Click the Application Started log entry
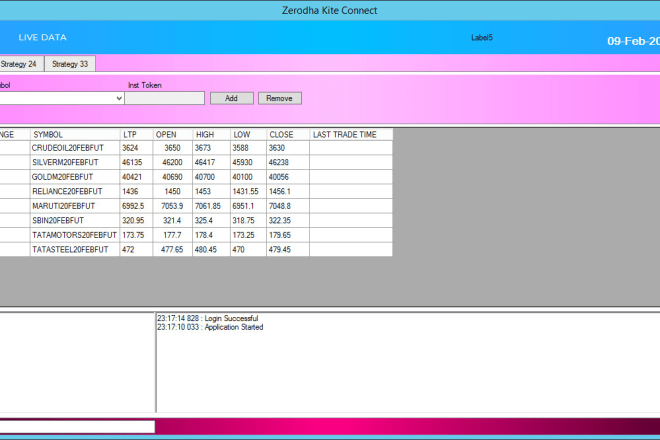Viewport: 660px width, 440px height. coord(210,327)
